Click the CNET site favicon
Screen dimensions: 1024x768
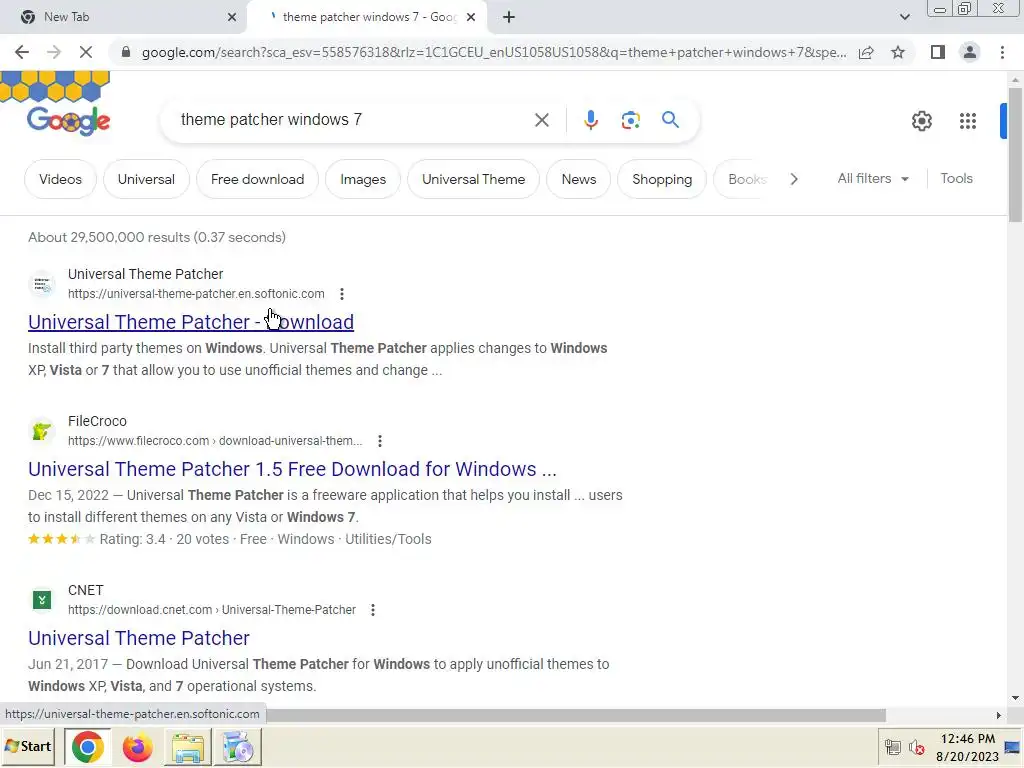click(42, 600)
